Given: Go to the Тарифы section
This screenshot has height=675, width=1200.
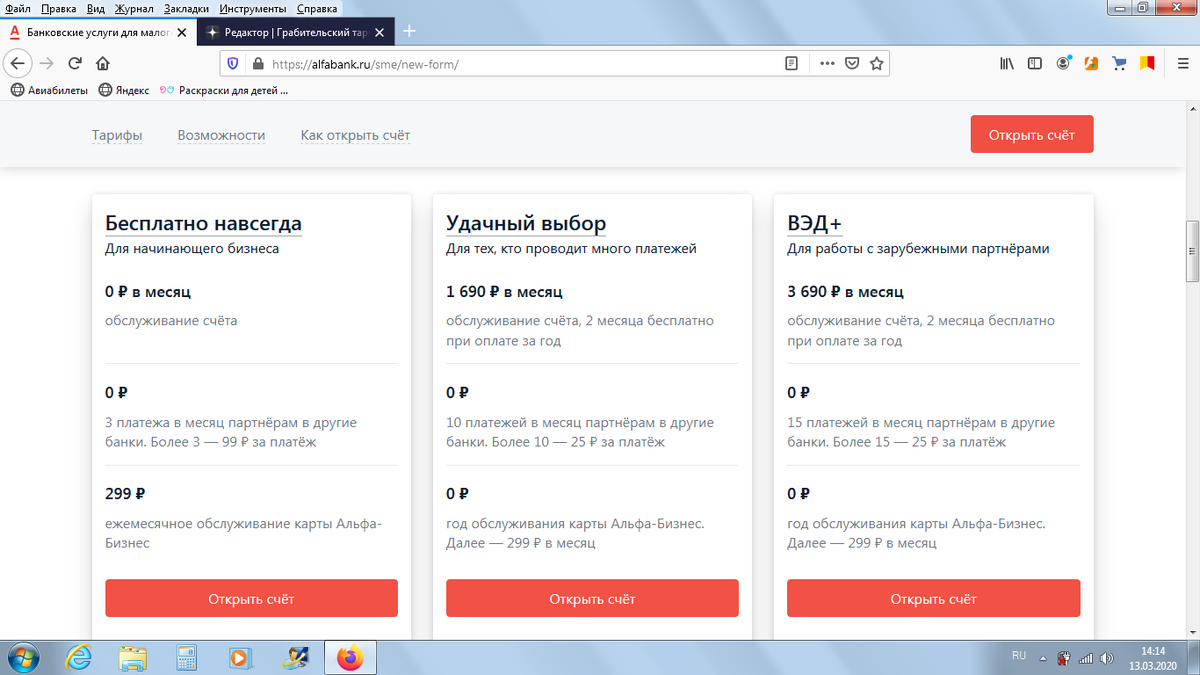Looking at the screenshot, I should pos(117,135).
